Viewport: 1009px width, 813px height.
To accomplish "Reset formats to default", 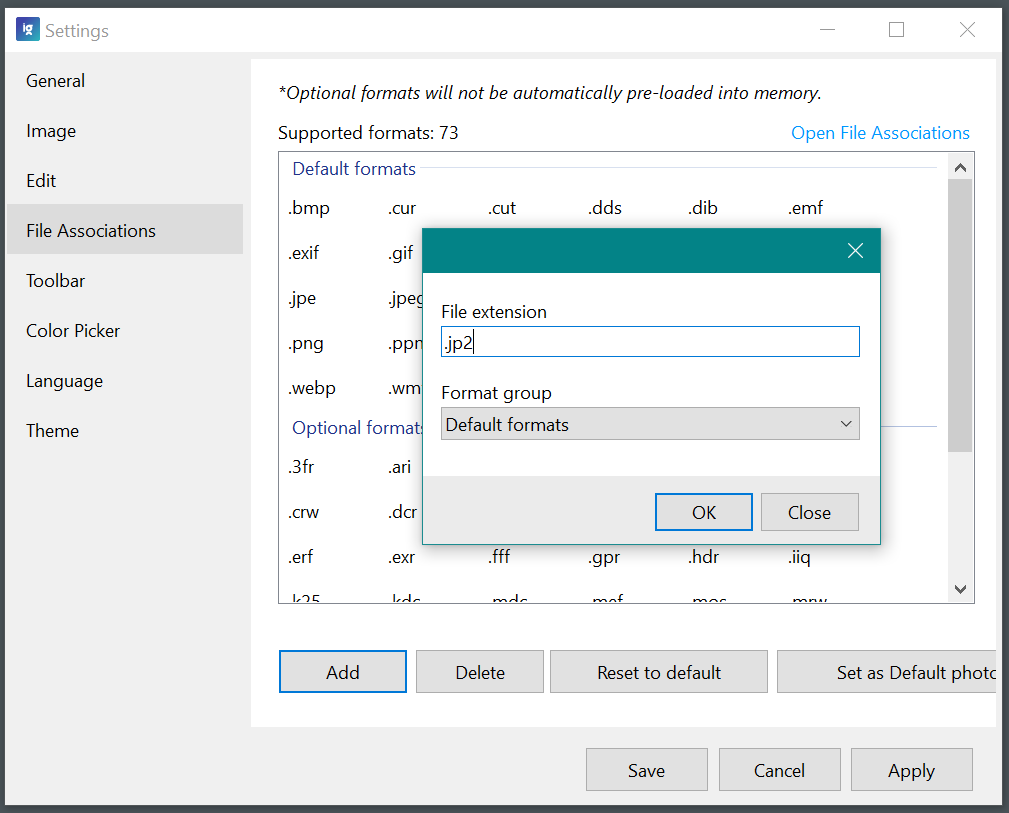I will tap(658, 671).
